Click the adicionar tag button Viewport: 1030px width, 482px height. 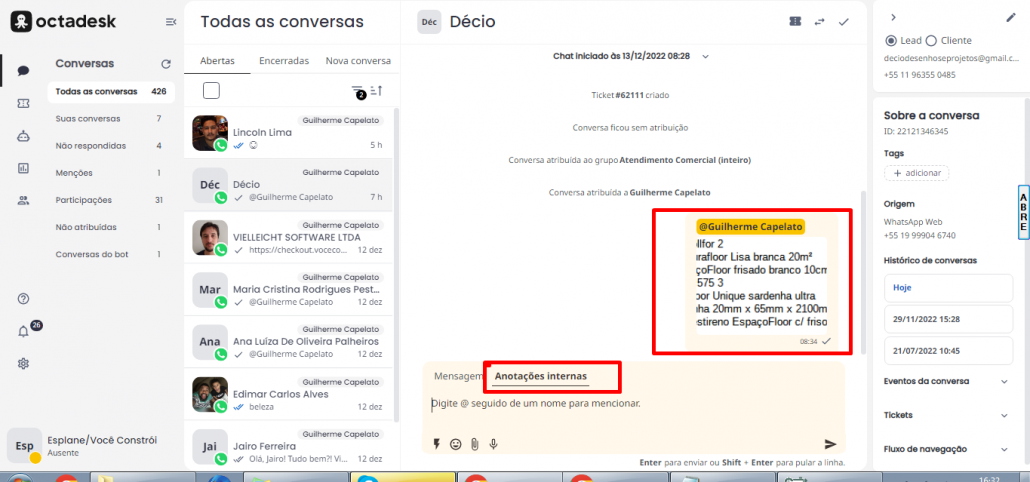point(917,173)
